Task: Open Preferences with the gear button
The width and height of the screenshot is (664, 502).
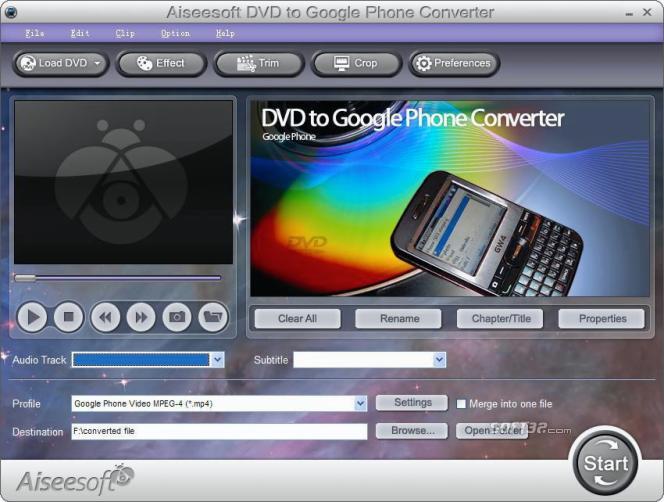Action: pos(454,64)
